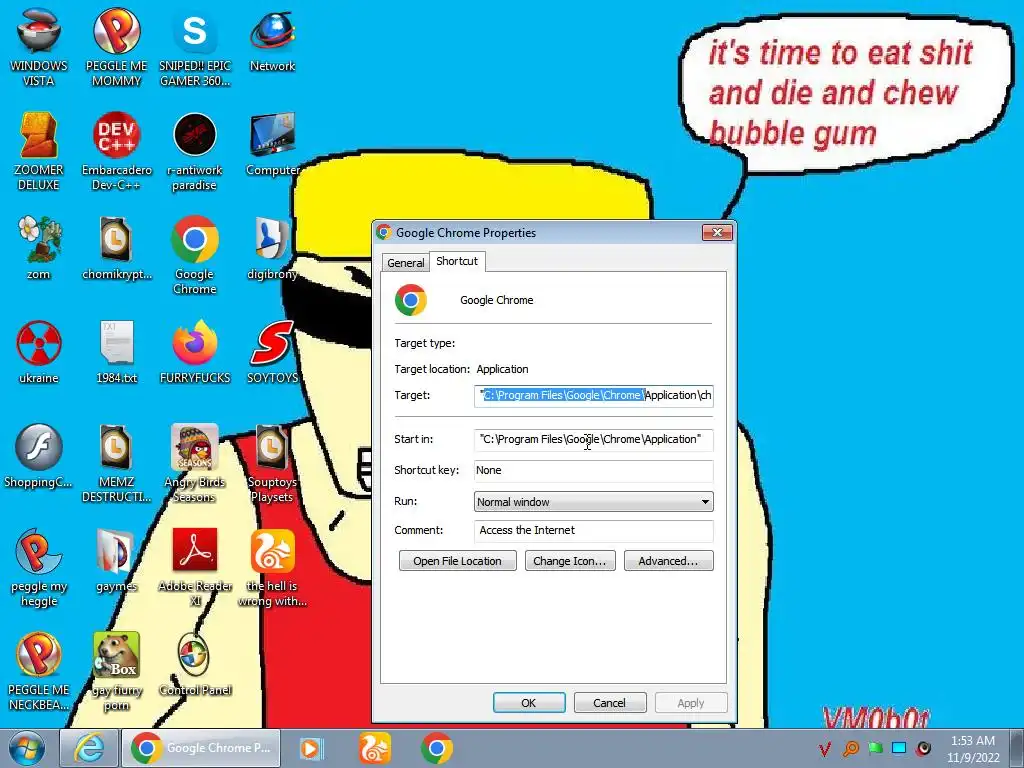Viewport: 1024px width, 768px height.
Task: Focus the Shortcut key field
Action: (x=594, y=470)
